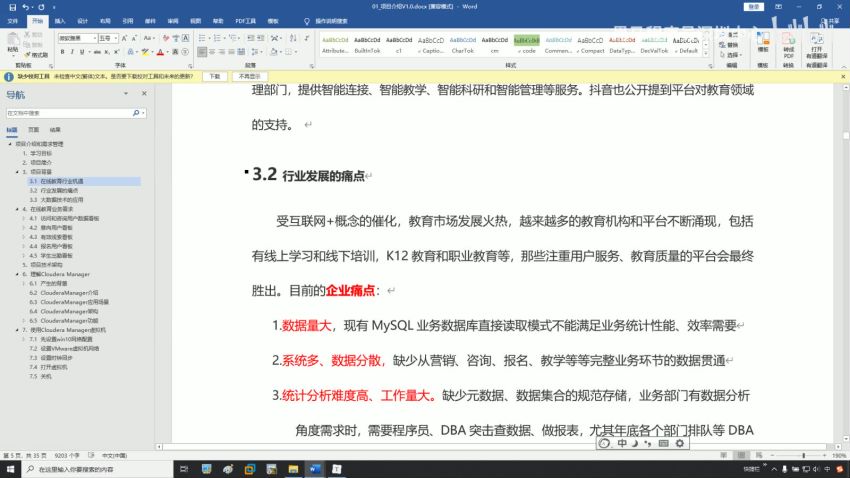Apply the 'Compact' style from gallery
This screenshot has height=478, width=850.
pos(590,44)
